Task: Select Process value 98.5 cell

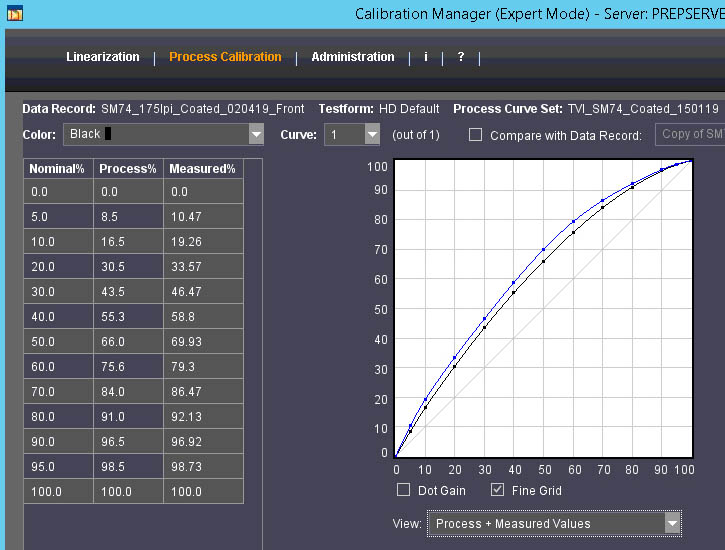Action: 128,466
